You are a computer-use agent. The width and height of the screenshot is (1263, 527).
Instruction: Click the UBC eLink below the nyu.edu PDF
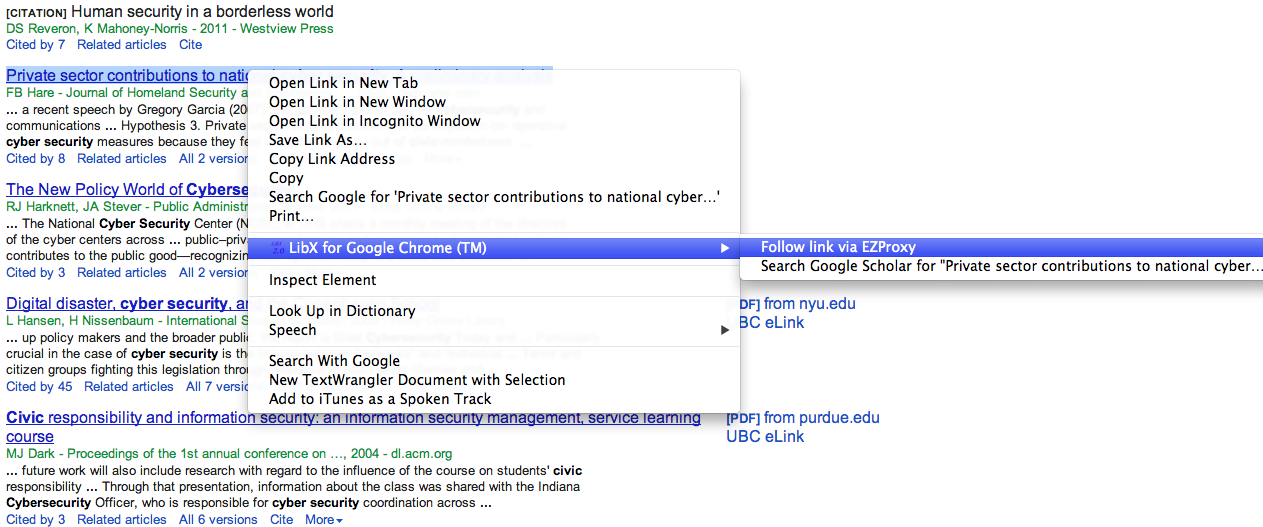point(765,323)
